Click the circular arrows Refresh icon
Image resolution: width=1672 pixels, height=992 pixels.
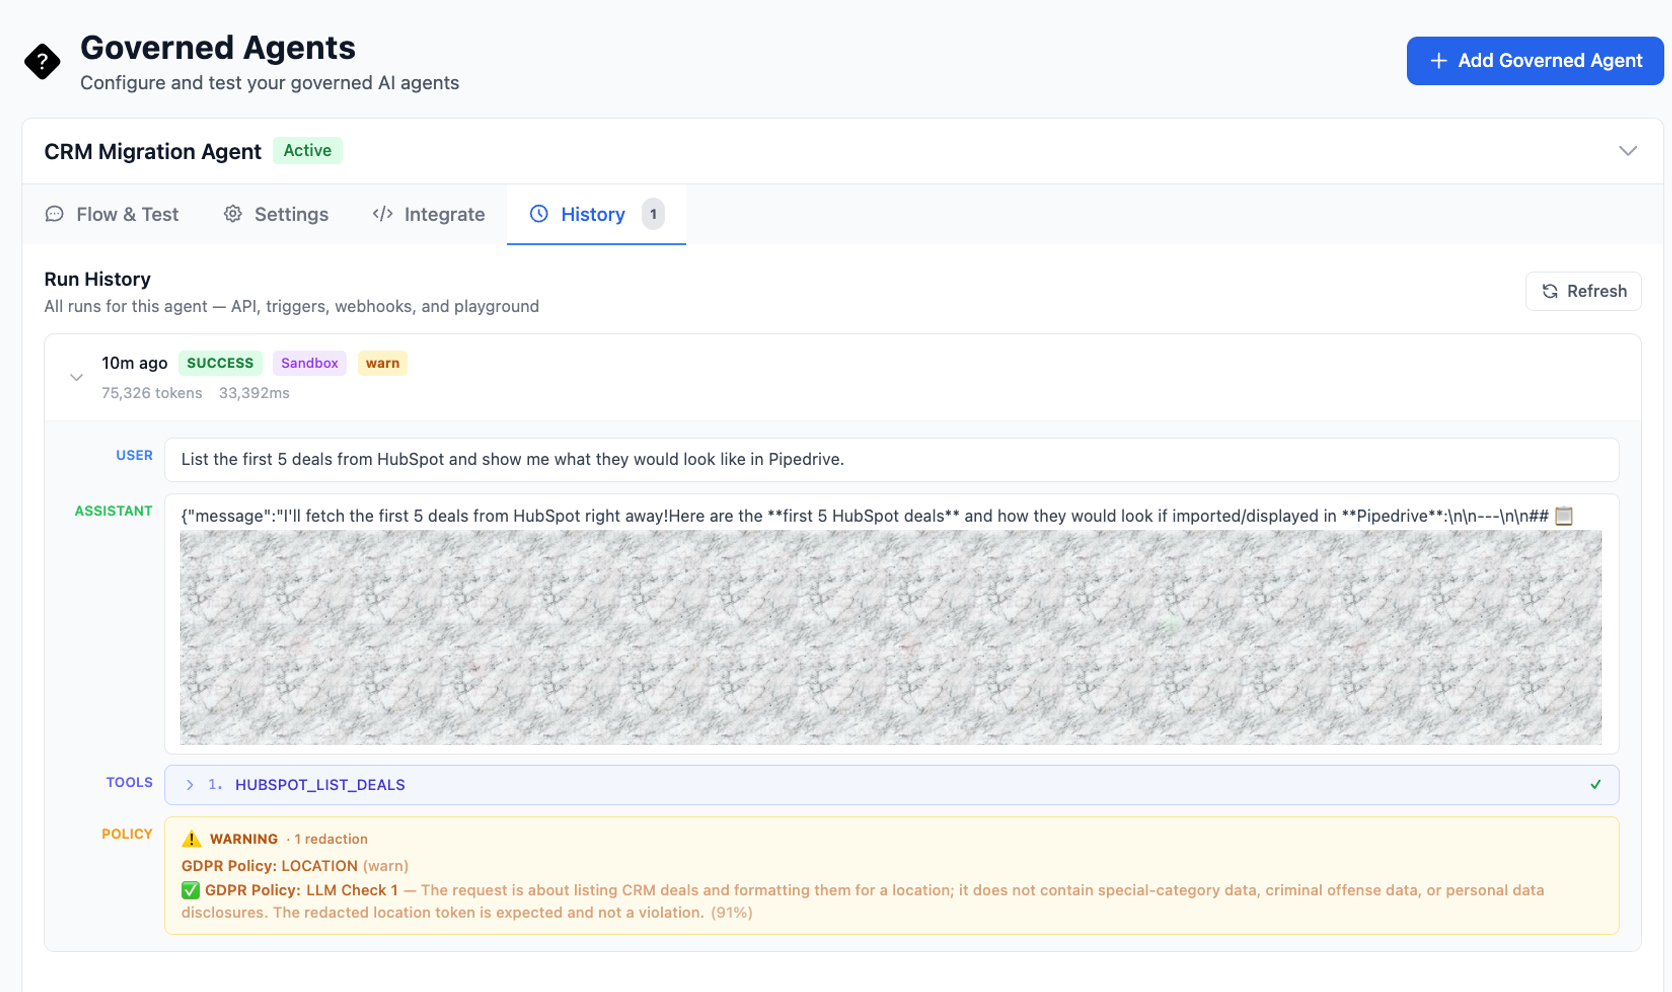click(x=1550, y=291)
